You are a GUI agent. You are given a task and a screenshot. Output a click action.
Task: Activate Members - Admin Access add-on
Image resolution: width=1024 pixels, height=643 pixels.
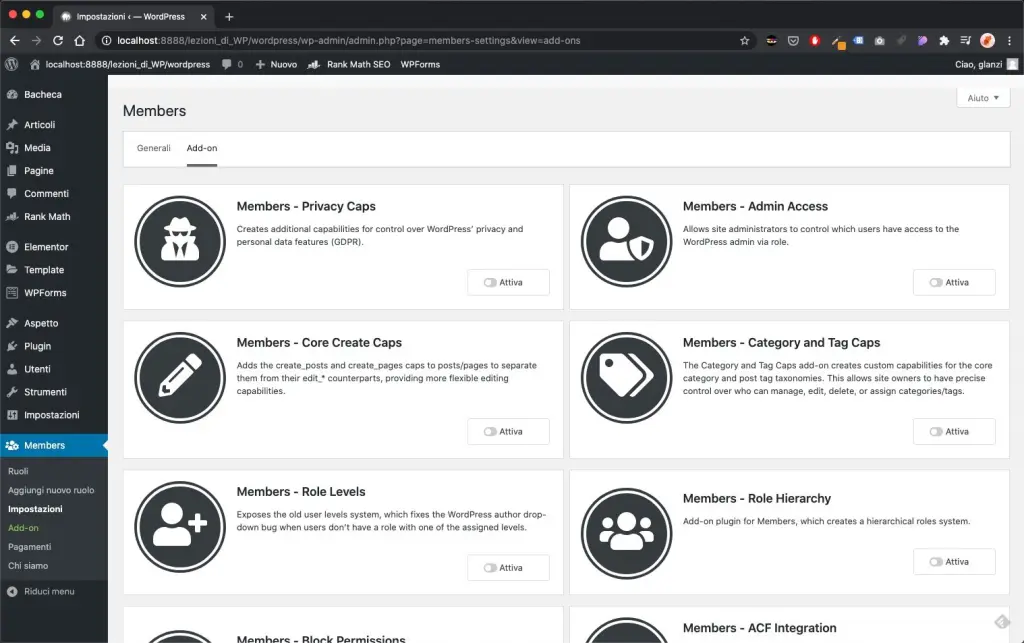954,283
